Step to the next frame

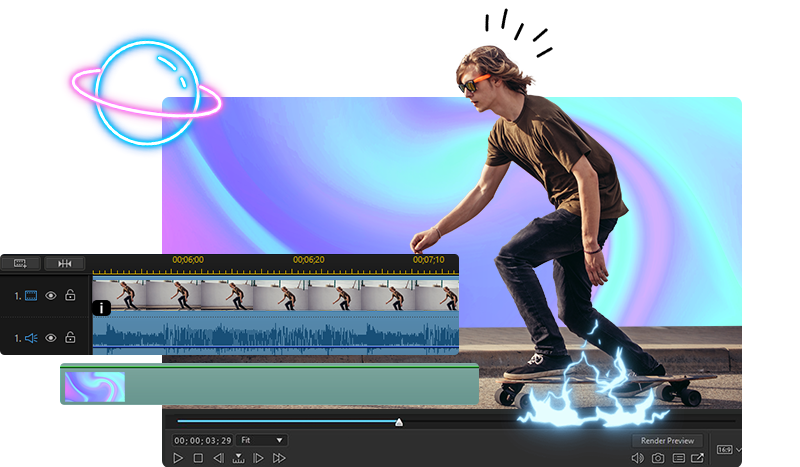tap(259, 458)
